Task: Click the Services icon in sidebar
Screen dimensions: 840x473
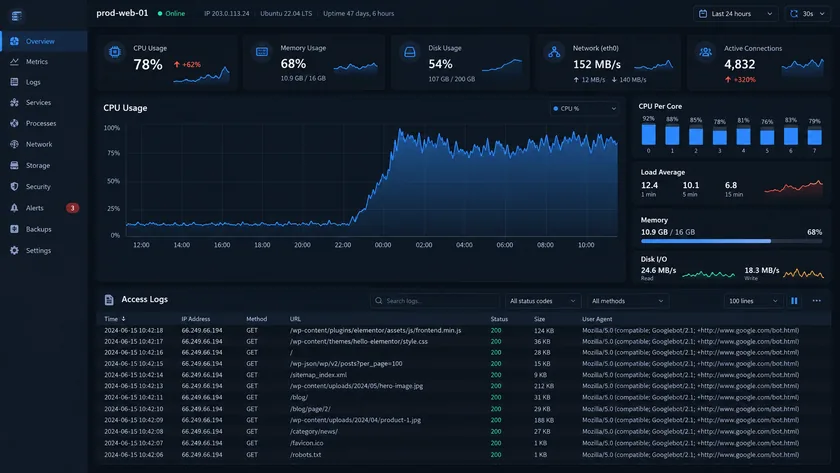Action: 14,102
